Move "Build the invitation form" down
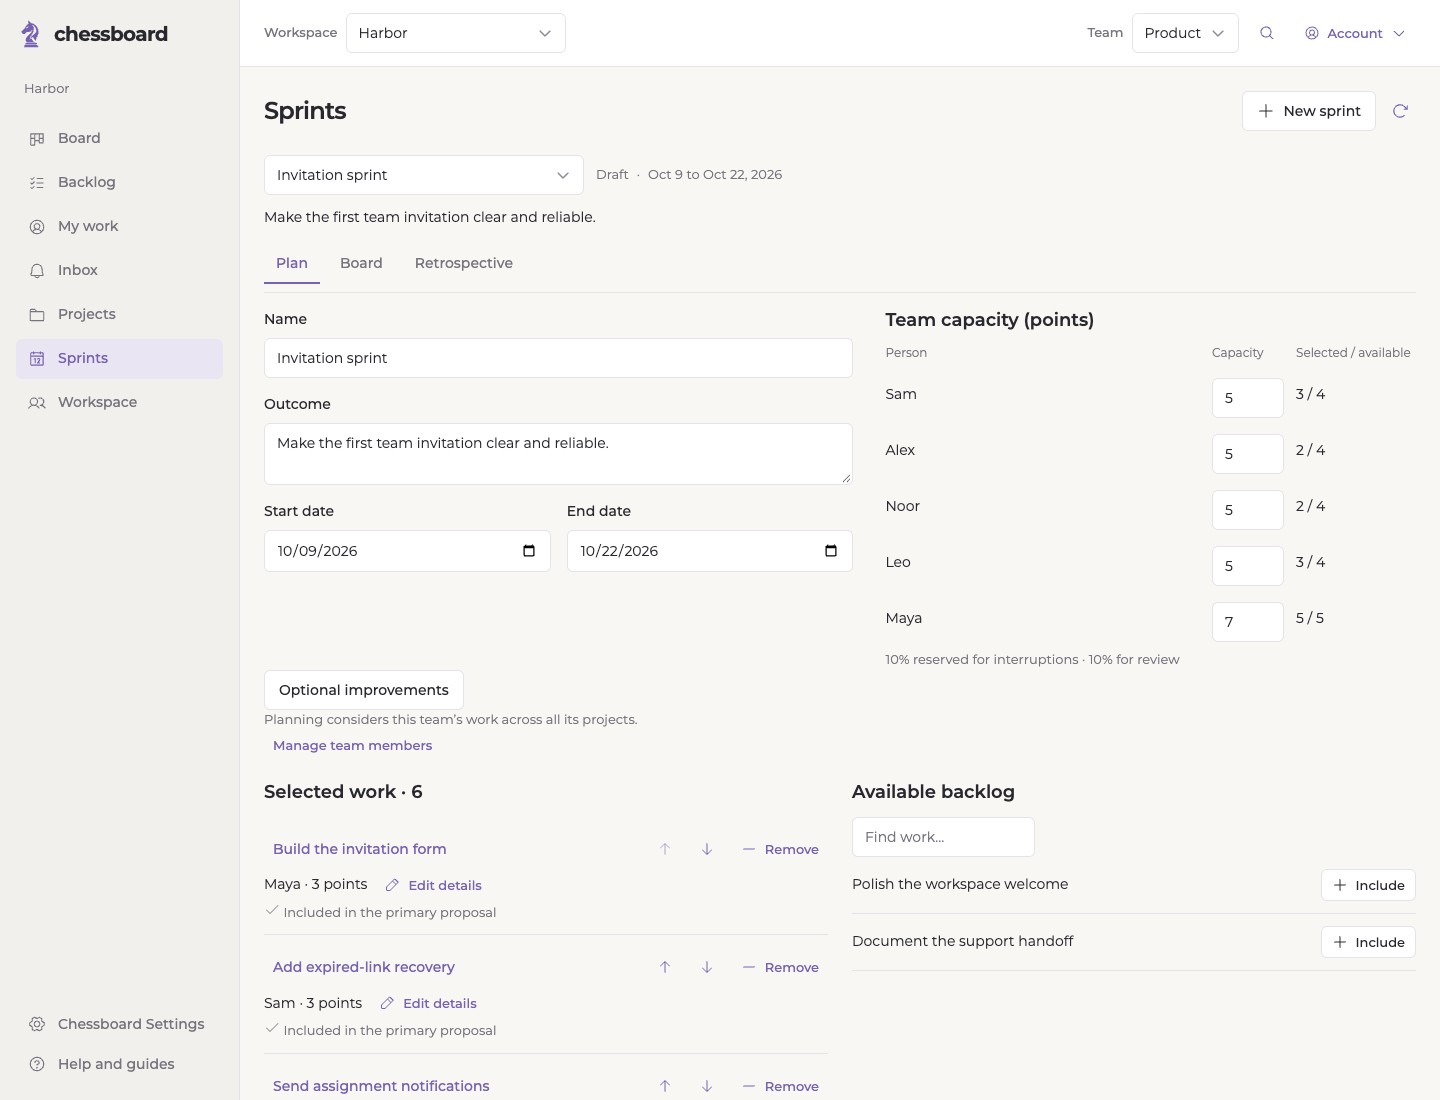The height and width of the screenshot is (1100, 1440). pyautogui.click(x=707, y=849)
